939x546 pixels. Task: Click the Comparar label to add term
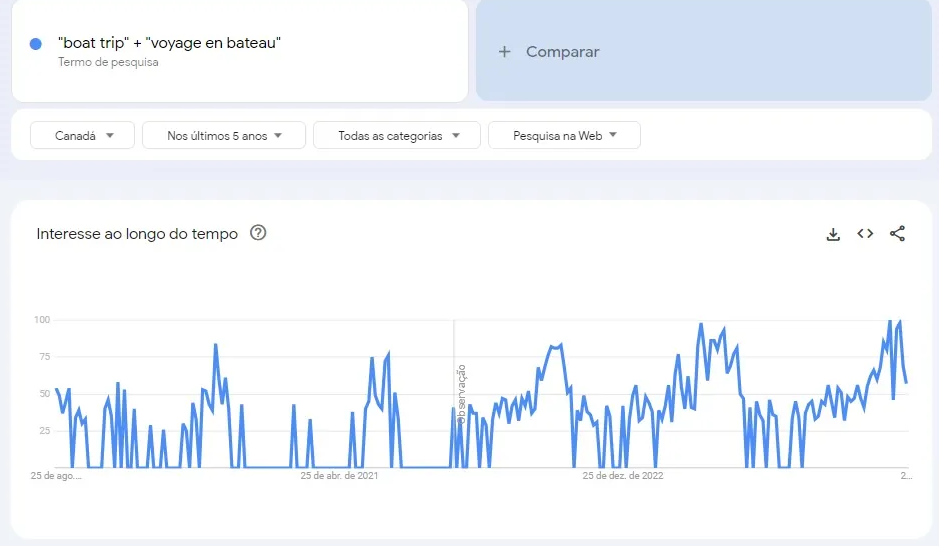562,52
